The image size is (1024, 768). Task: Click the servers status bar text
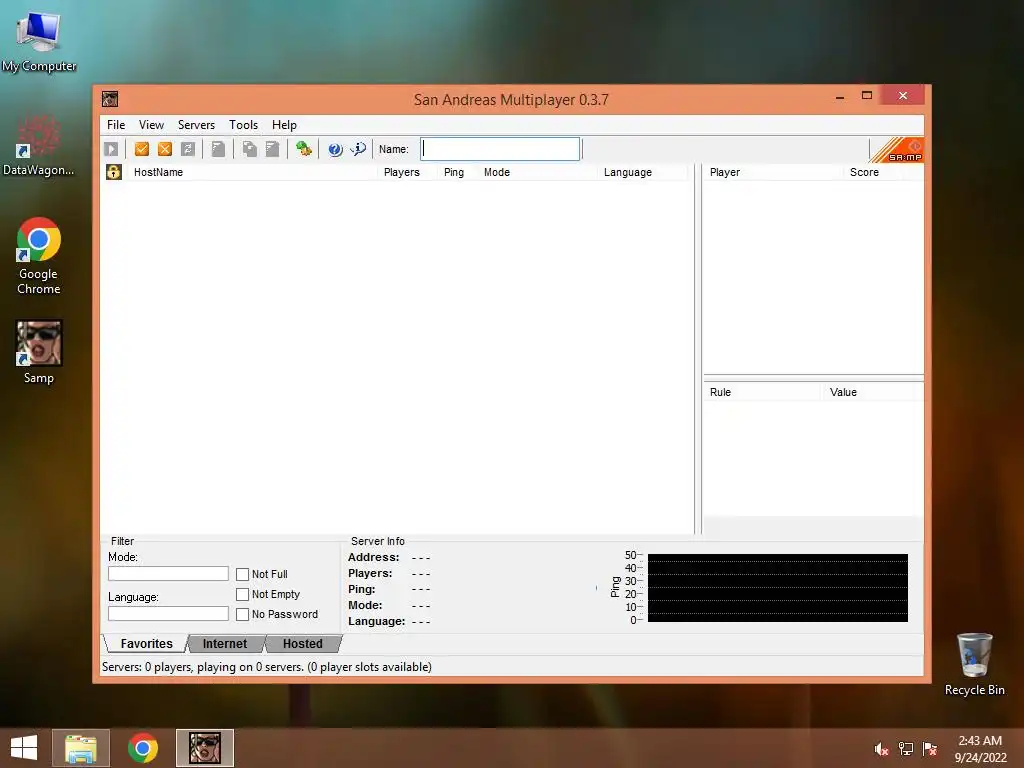(x=266, y=667)
